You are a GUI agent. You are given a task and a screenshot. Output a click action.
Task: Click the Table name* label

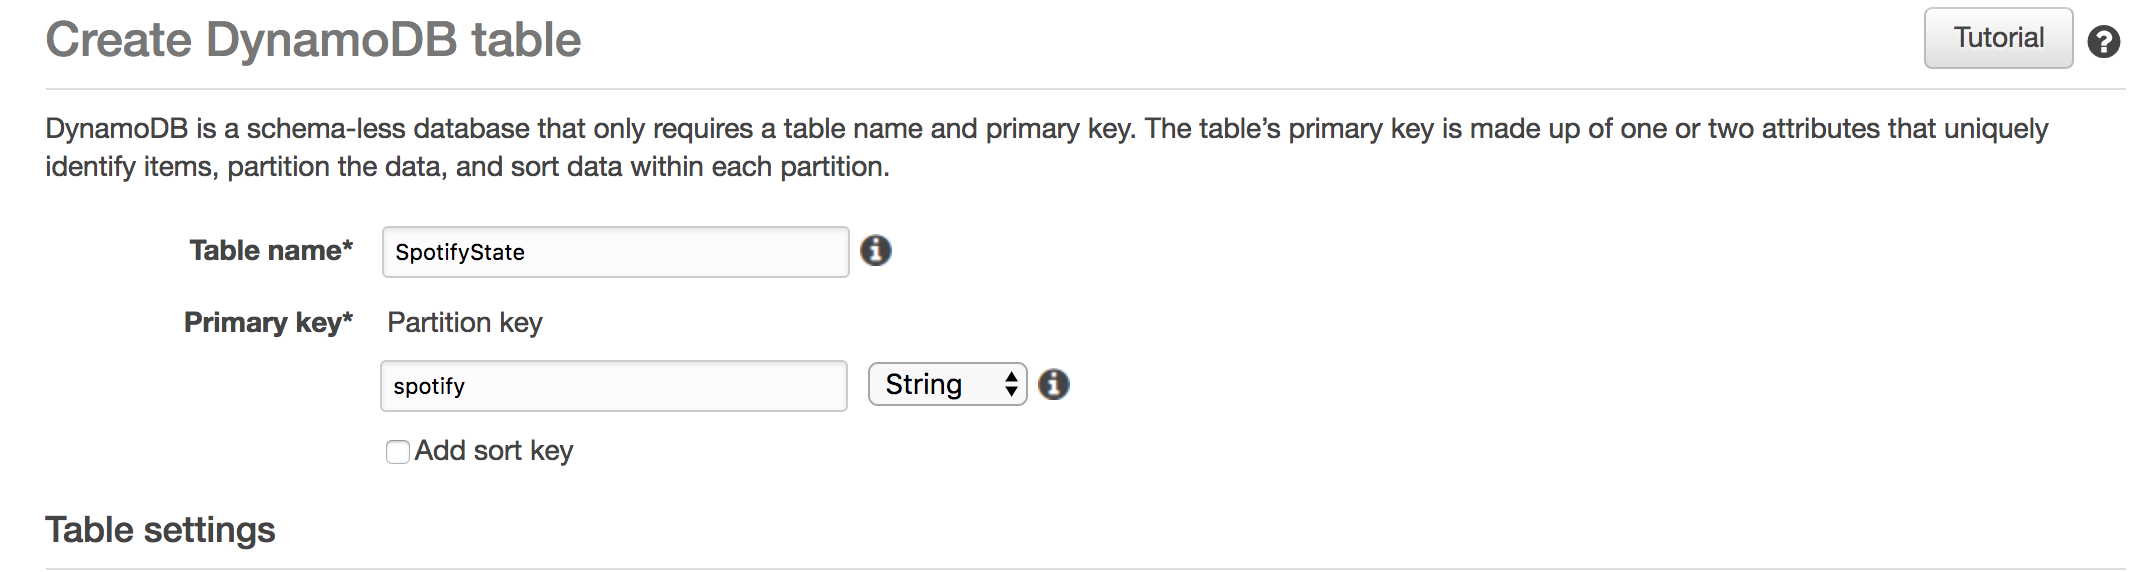[271, 250]
